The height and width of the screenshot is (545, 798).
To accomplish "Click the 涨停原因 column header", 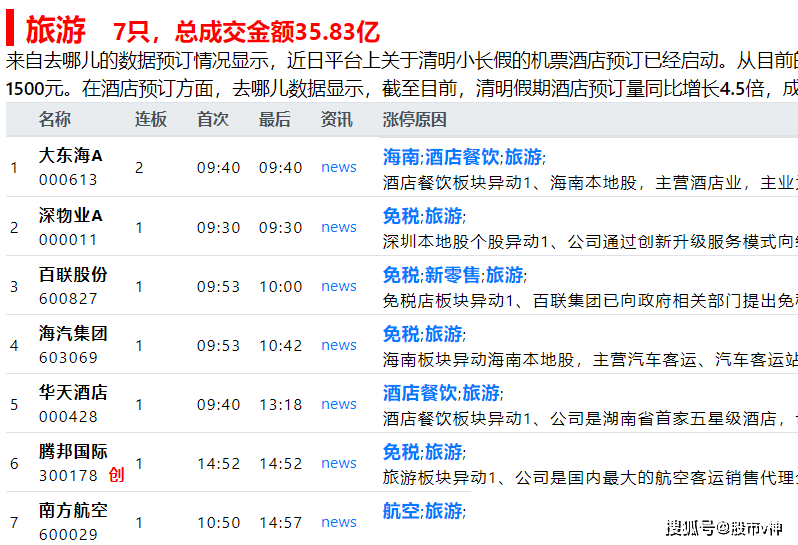I will pyautogui.click(x=414, y=120).
